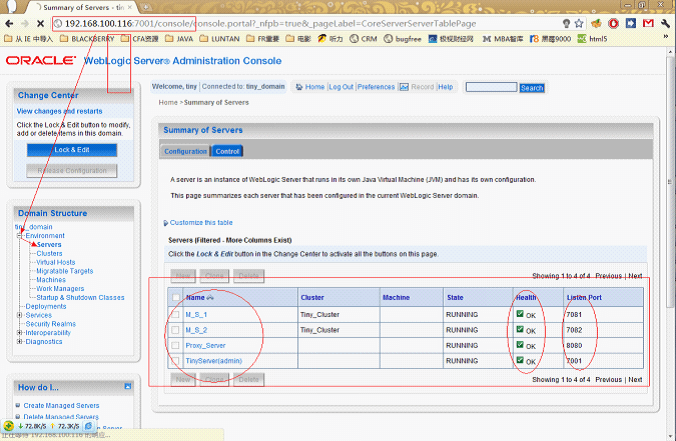676x441 pixels.
Task: Expand Customize this table section
Action: click(x=198, y=223)
